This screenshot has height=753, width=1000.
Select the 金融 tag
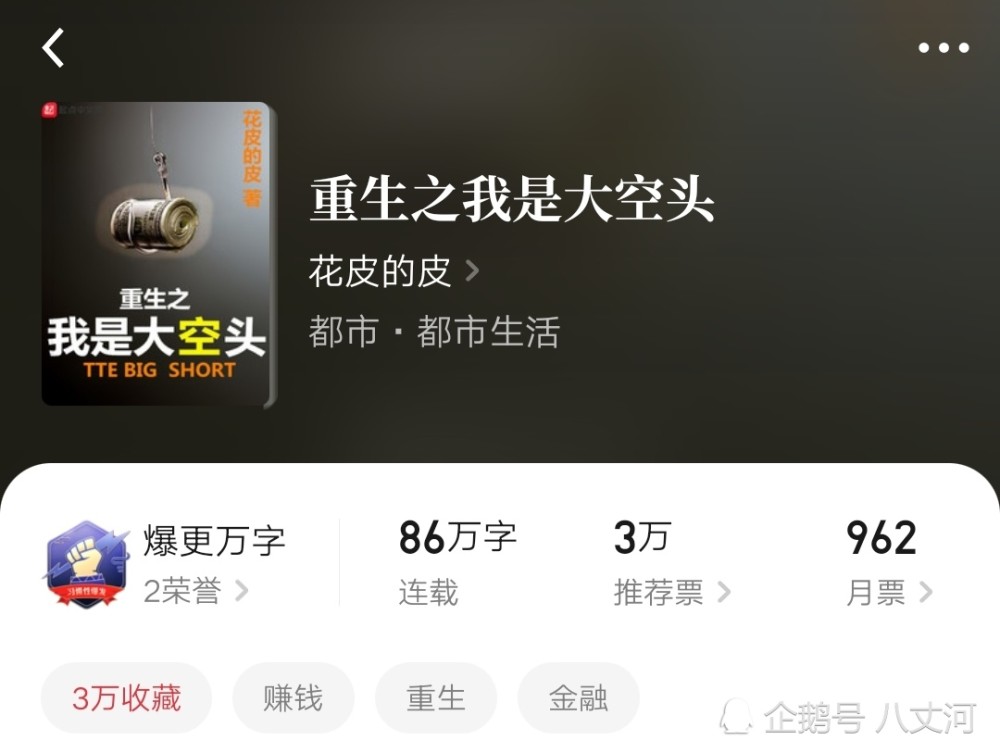click(578, 698)
